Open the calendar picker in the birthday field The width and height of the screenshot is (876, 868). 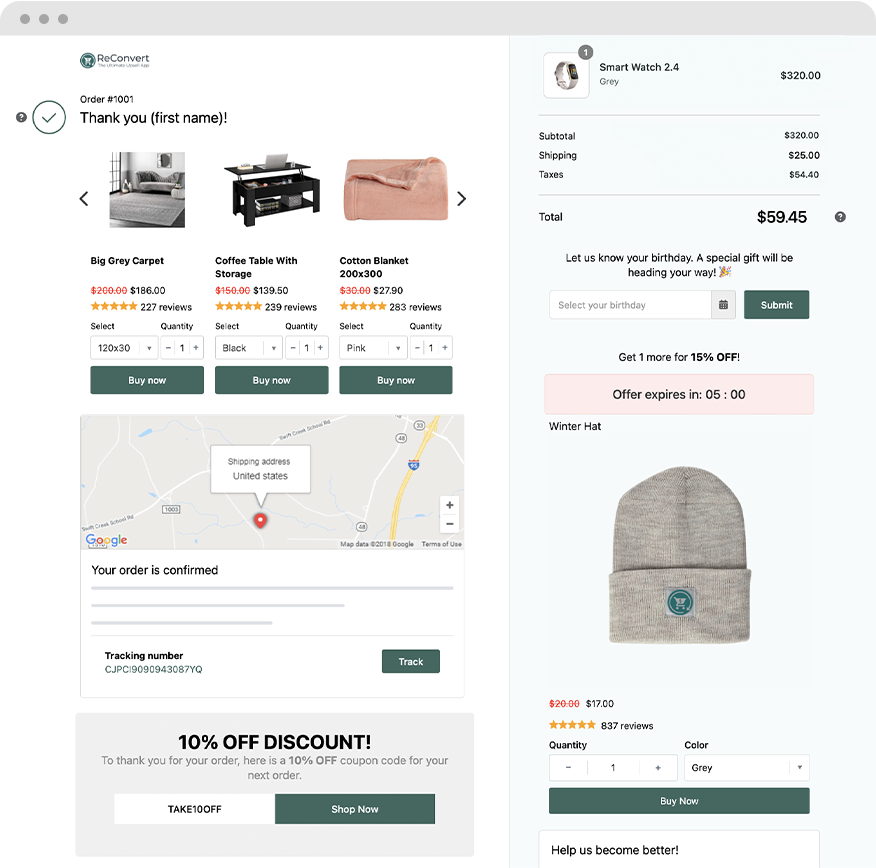pyautogui.click(x=723, y=304)
